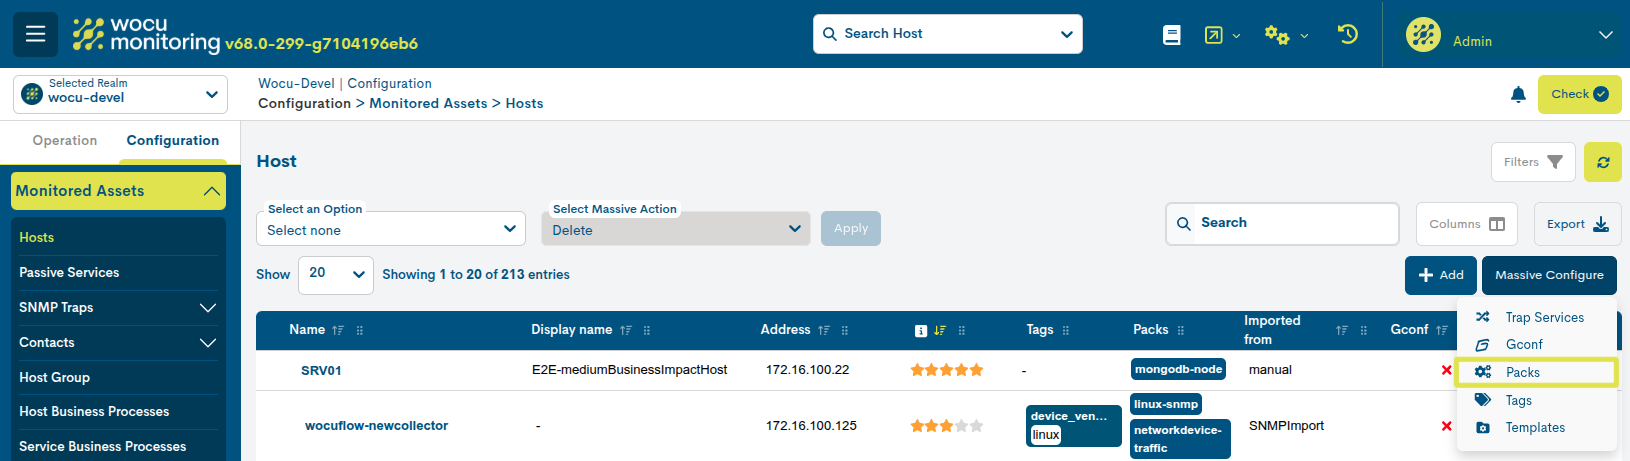
Task: Grab the Name column drag handle
Action: 360,330
